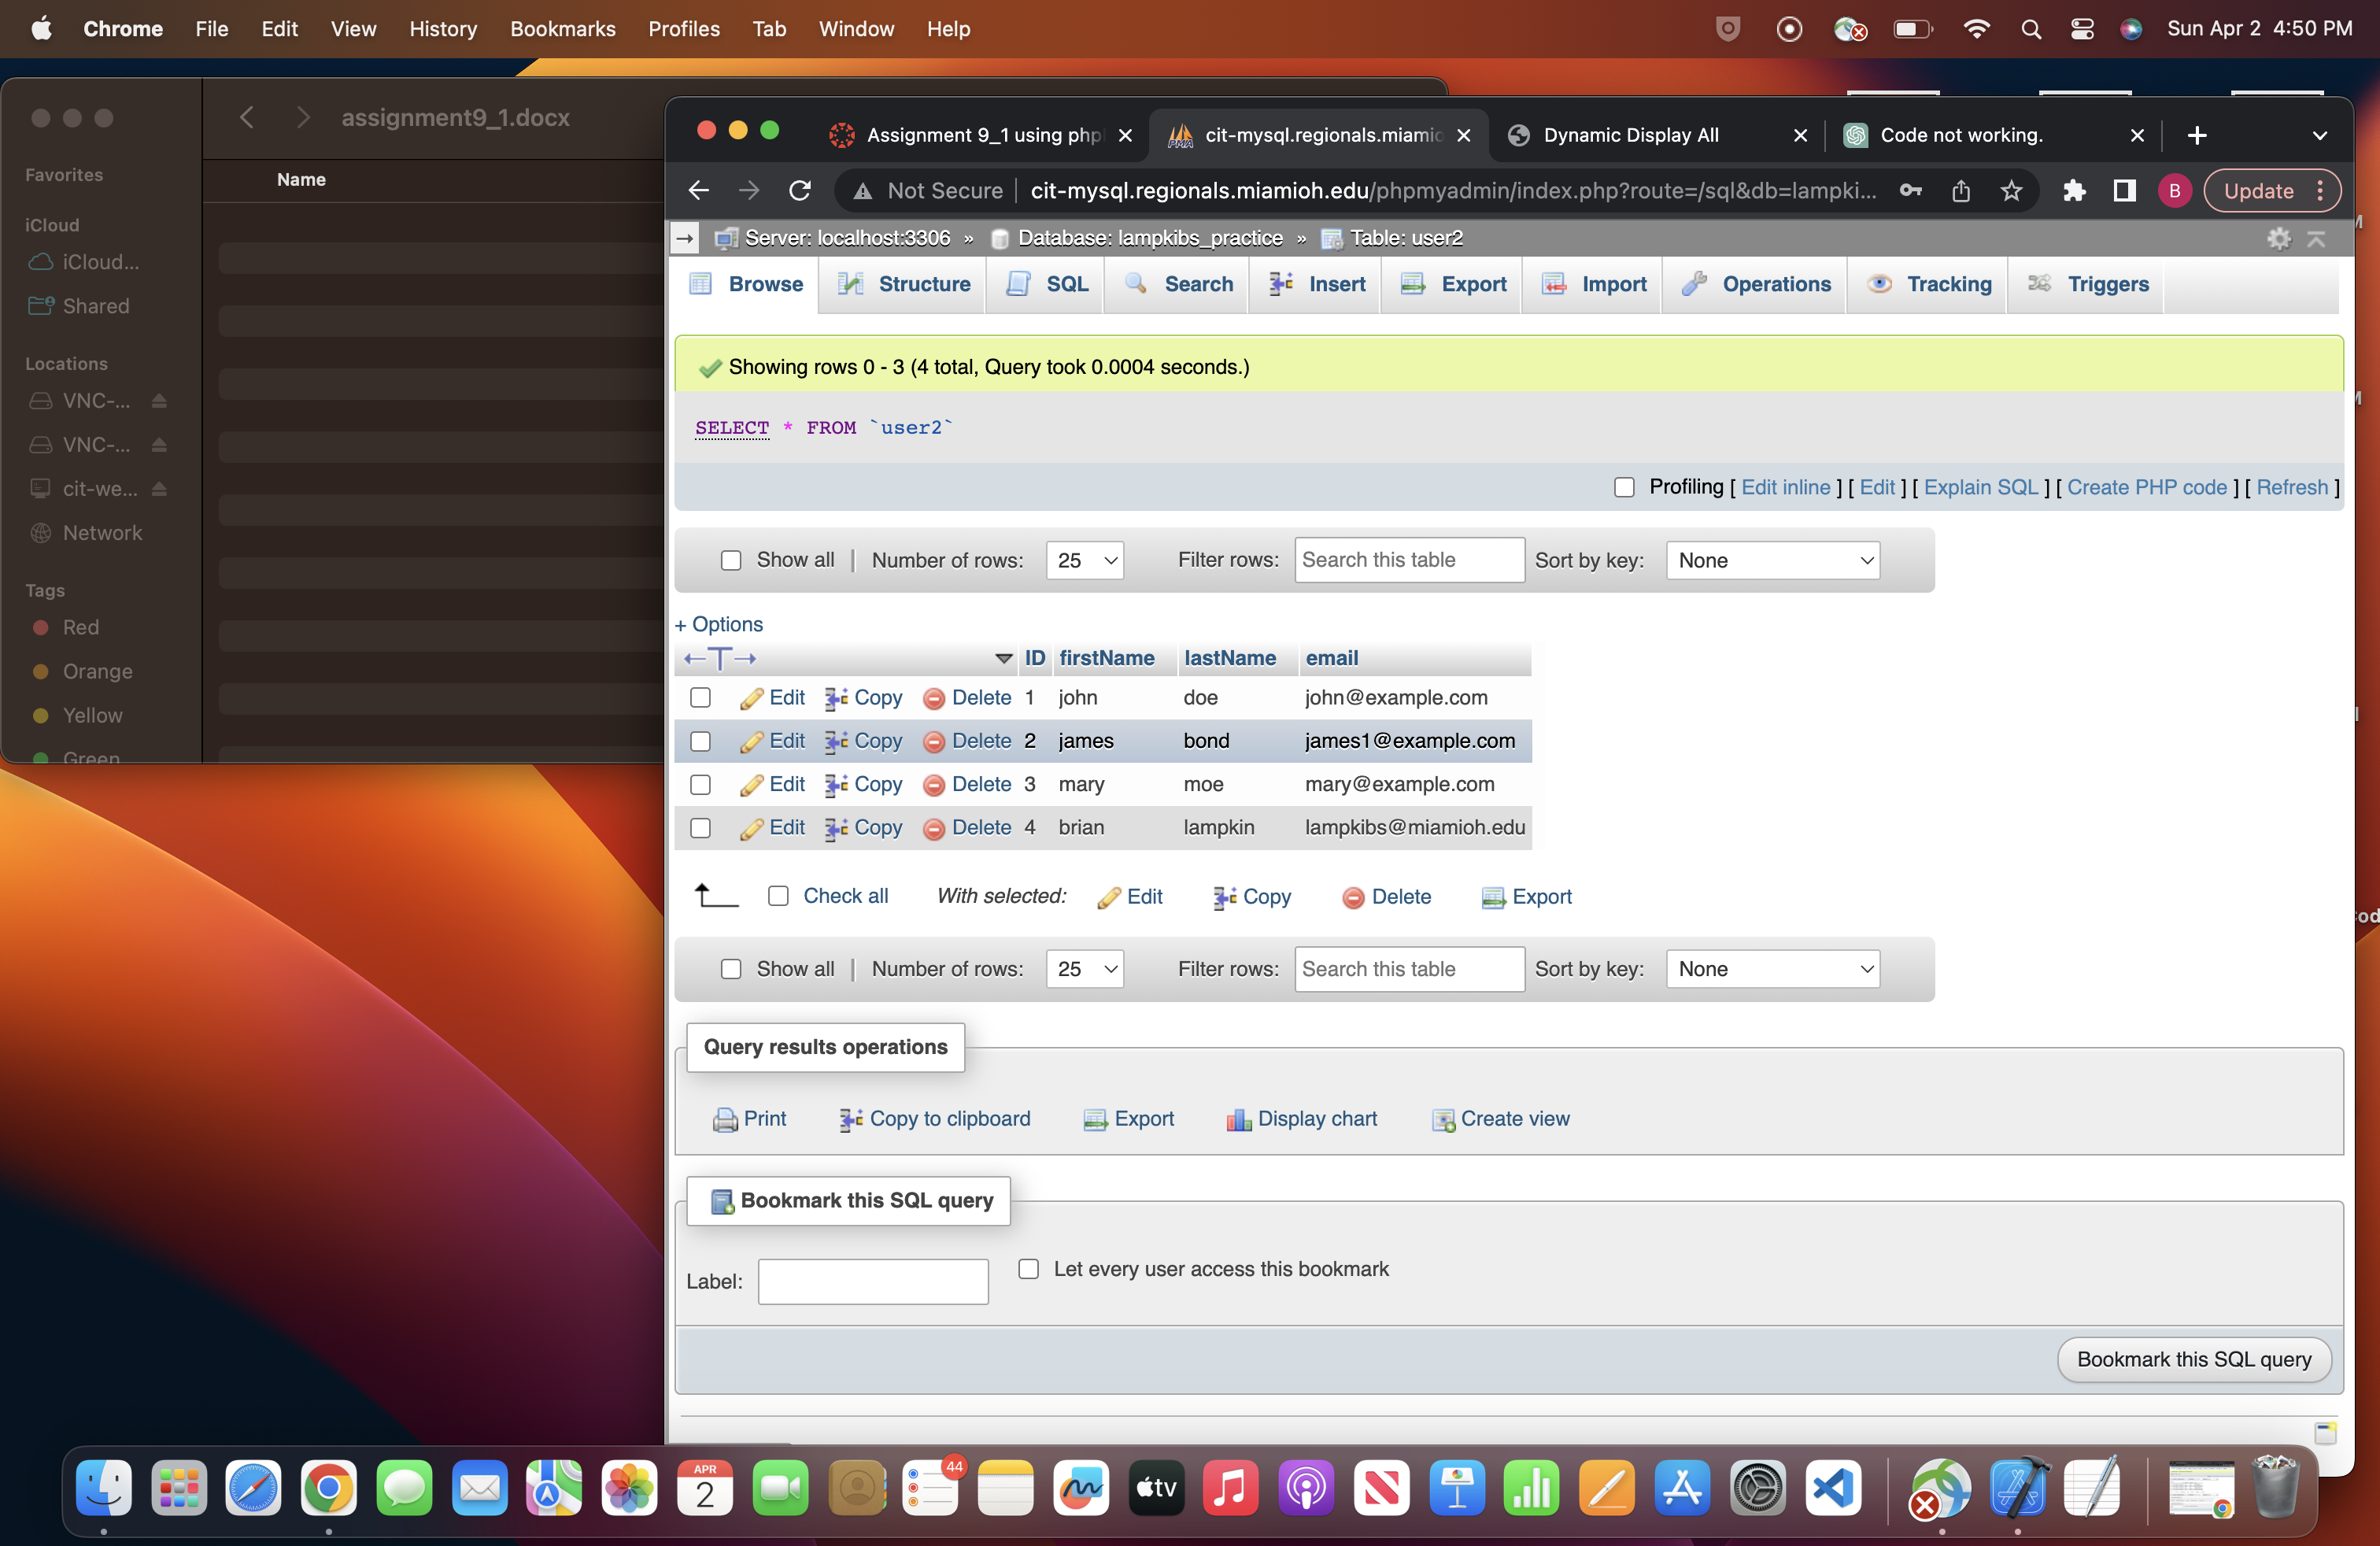Open top Number of rows dropdown
This screenshot has height=1546, width=2380.
click(x=1085, y=560)
